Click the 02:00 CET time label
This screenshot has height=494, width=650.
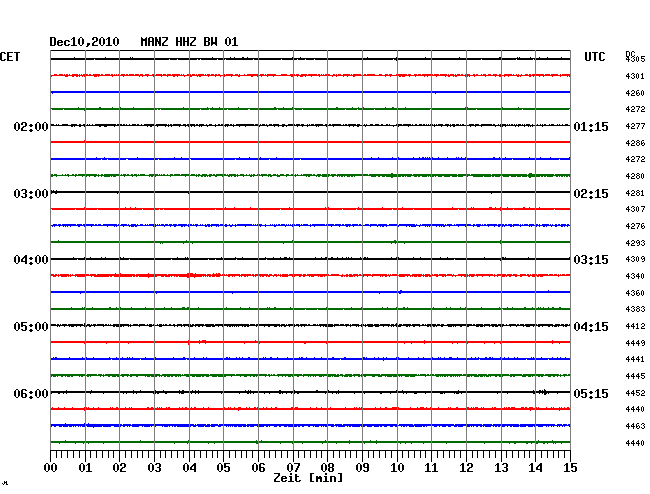[31, 127]
